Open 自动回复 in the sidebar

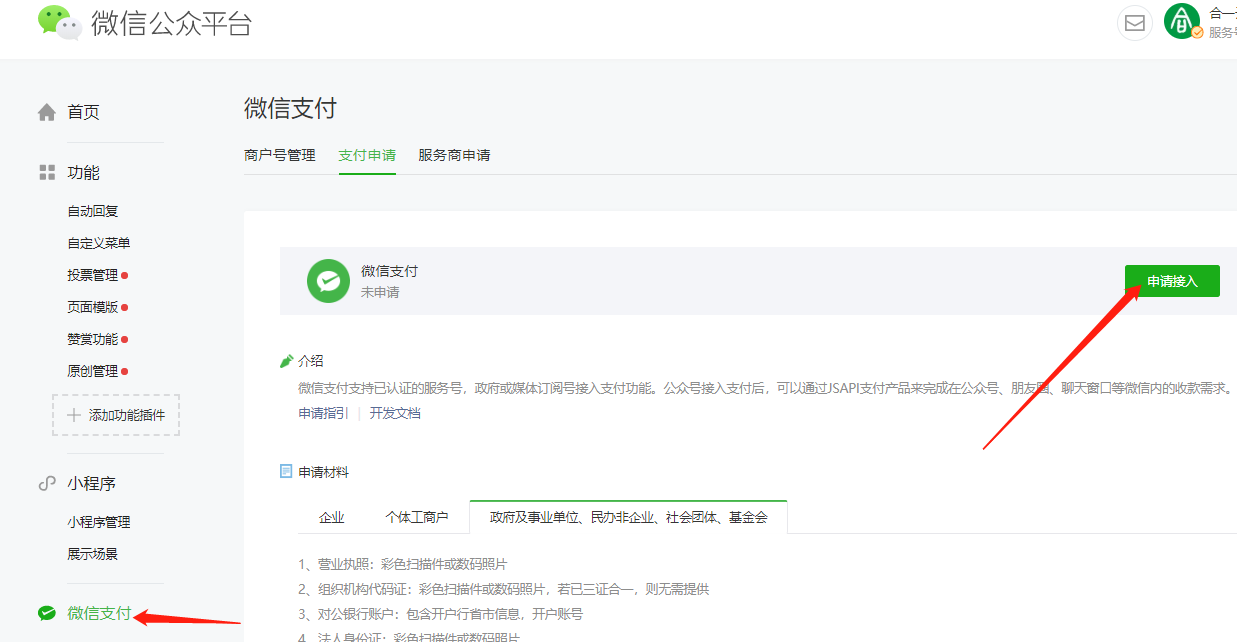coord(93,211)
